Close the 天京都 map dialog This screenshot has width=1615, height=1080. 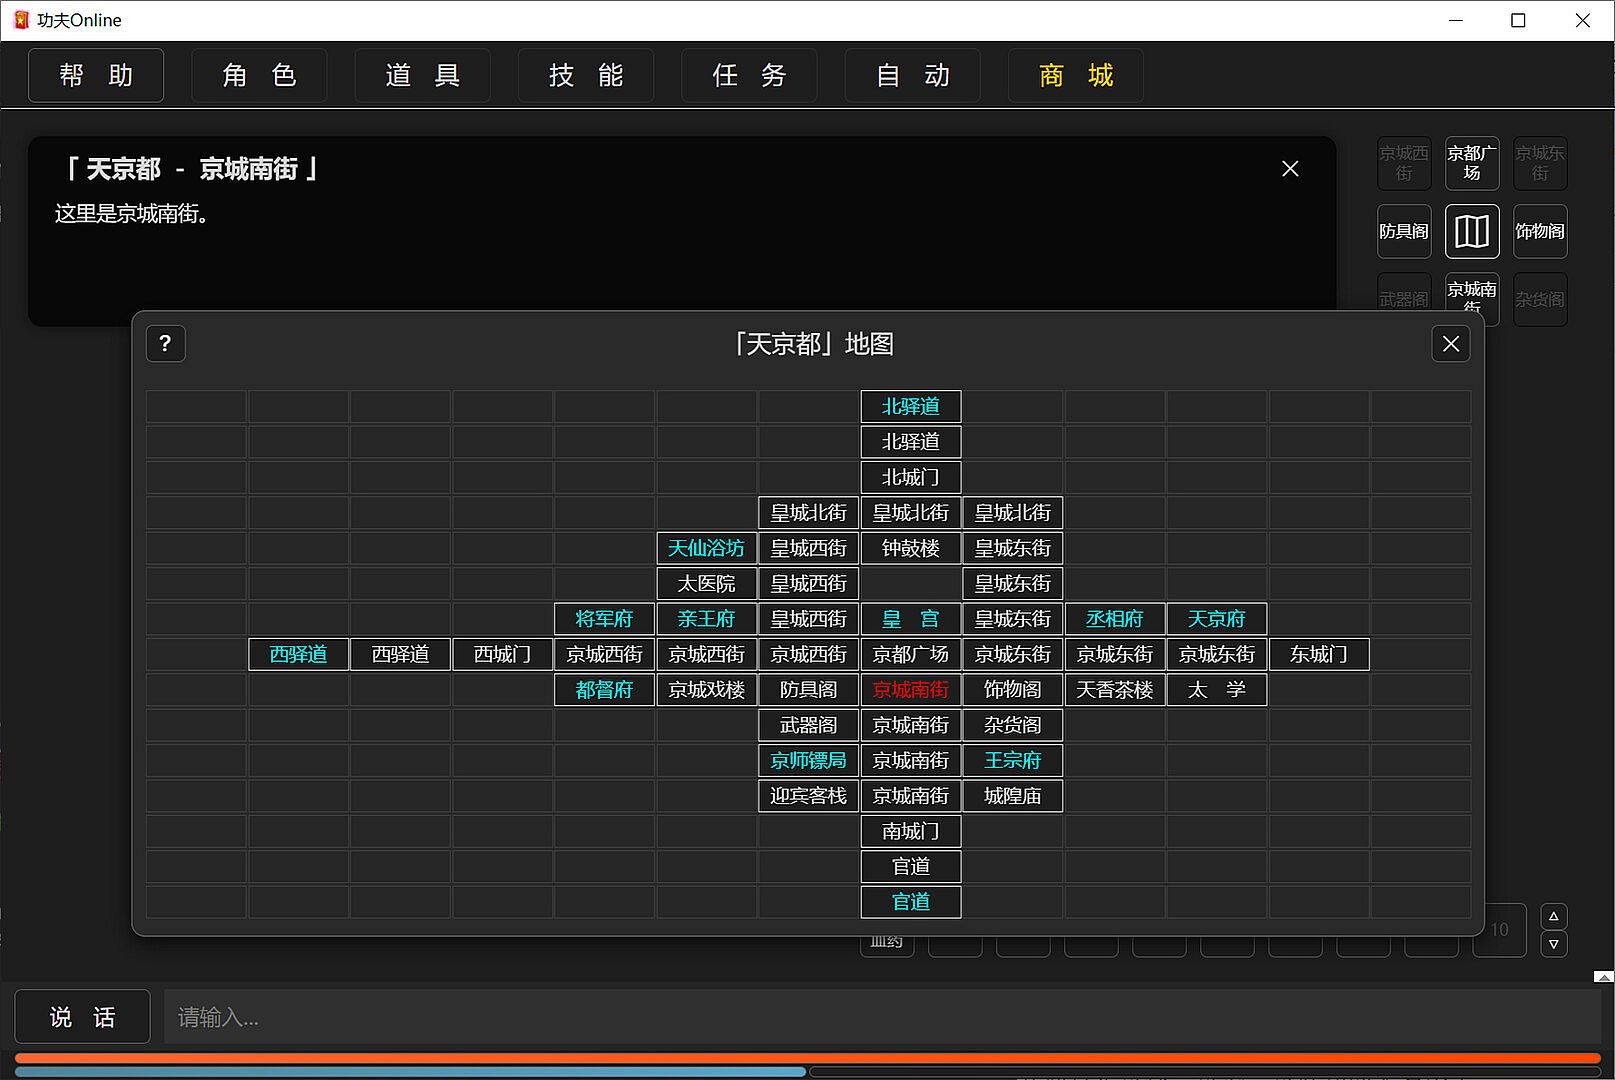click(x=1450, y=344)
